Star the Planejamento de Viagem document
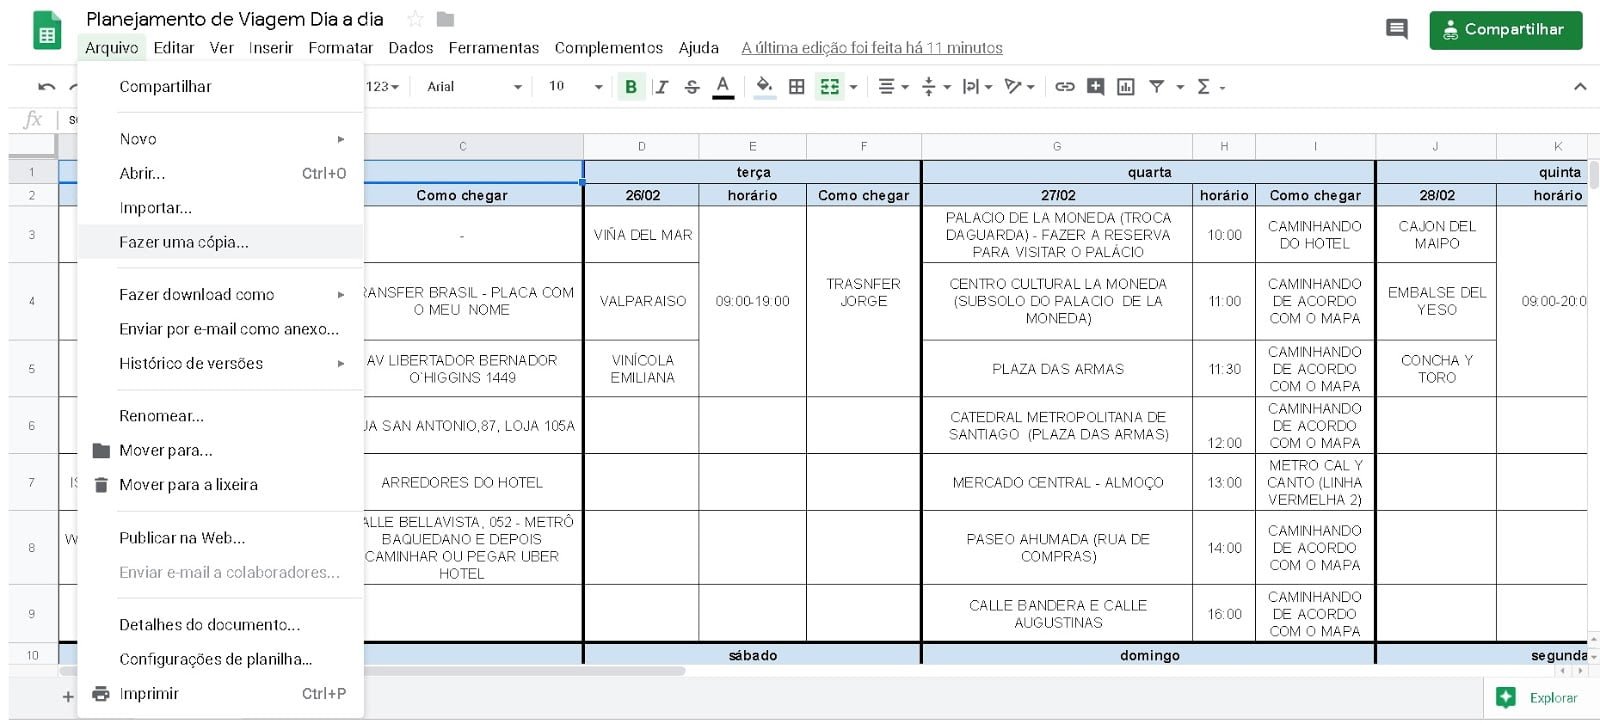The image size is (1600, 724). [x=415, y=19]
